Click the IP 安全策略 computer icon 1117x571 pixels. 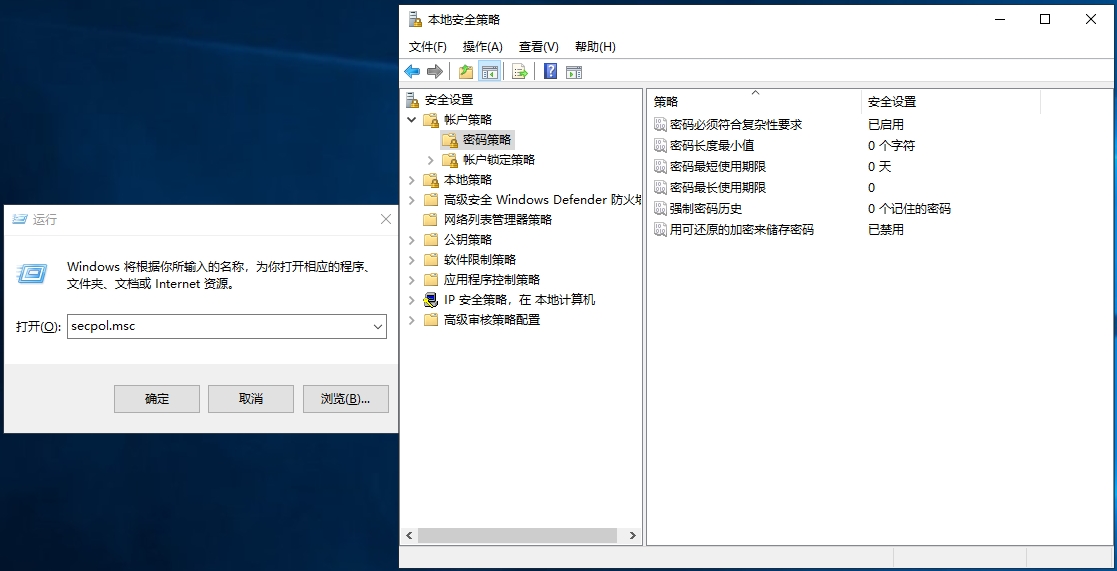click(x=431, y=300)
